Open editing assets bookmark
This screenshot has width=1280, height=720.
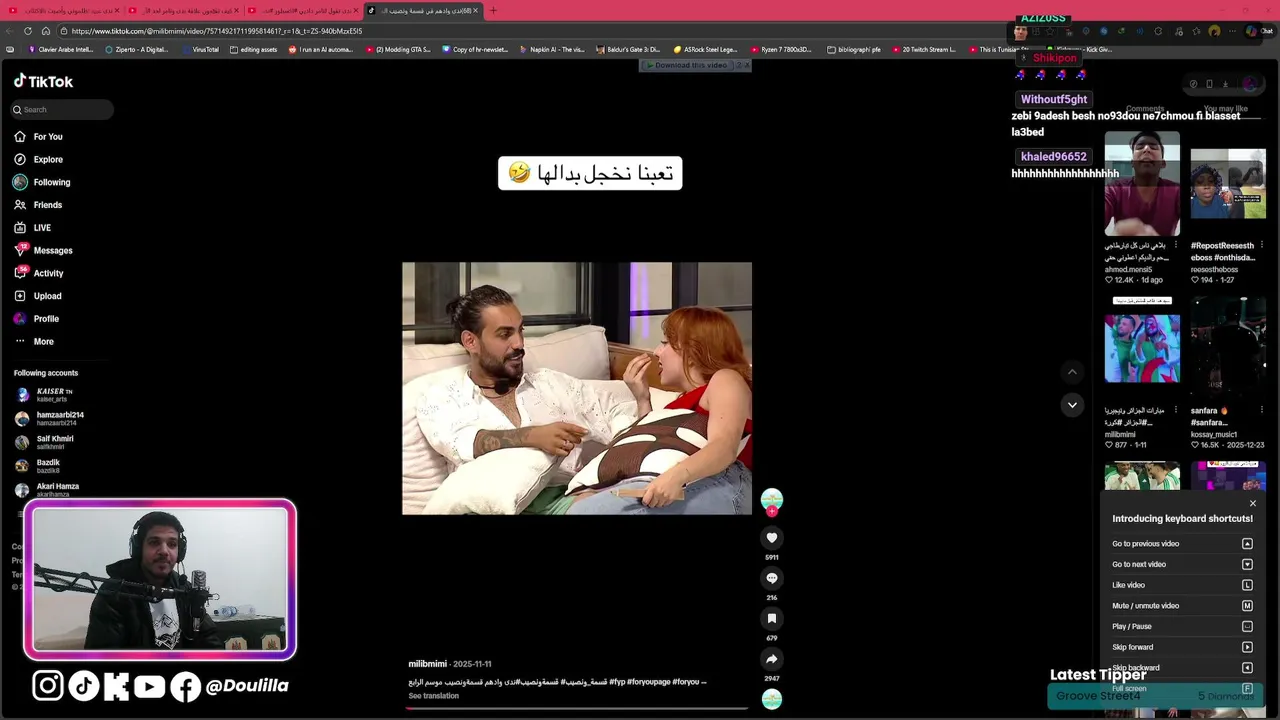(254, 49)
